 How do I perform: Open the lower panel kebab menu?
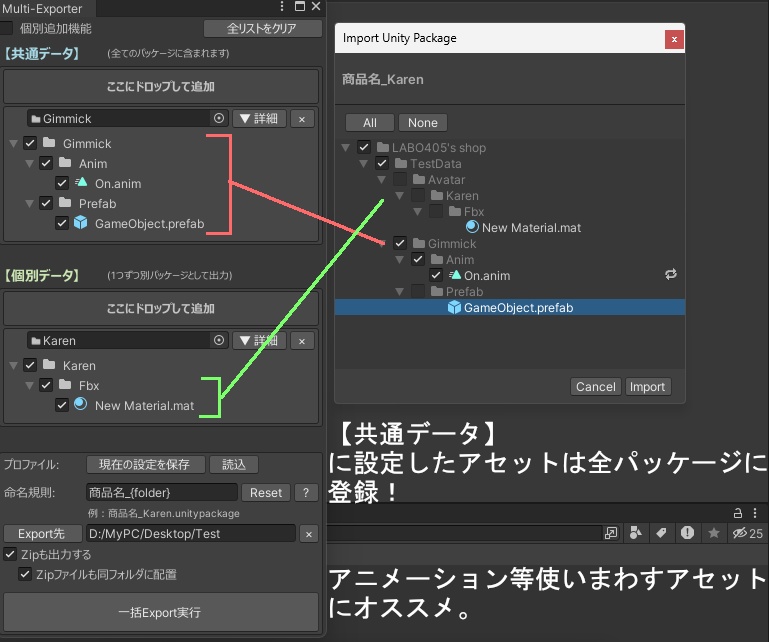click(x=755, y=513)
